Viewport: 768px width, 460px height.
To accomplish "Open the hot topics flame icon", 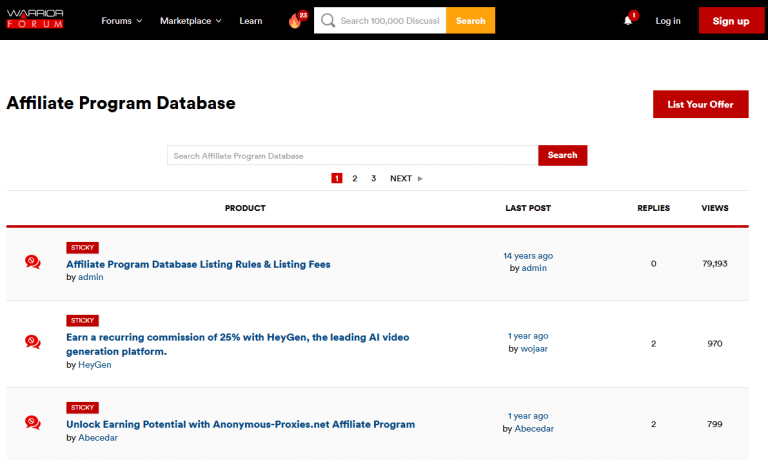I will tap(295, 21).
